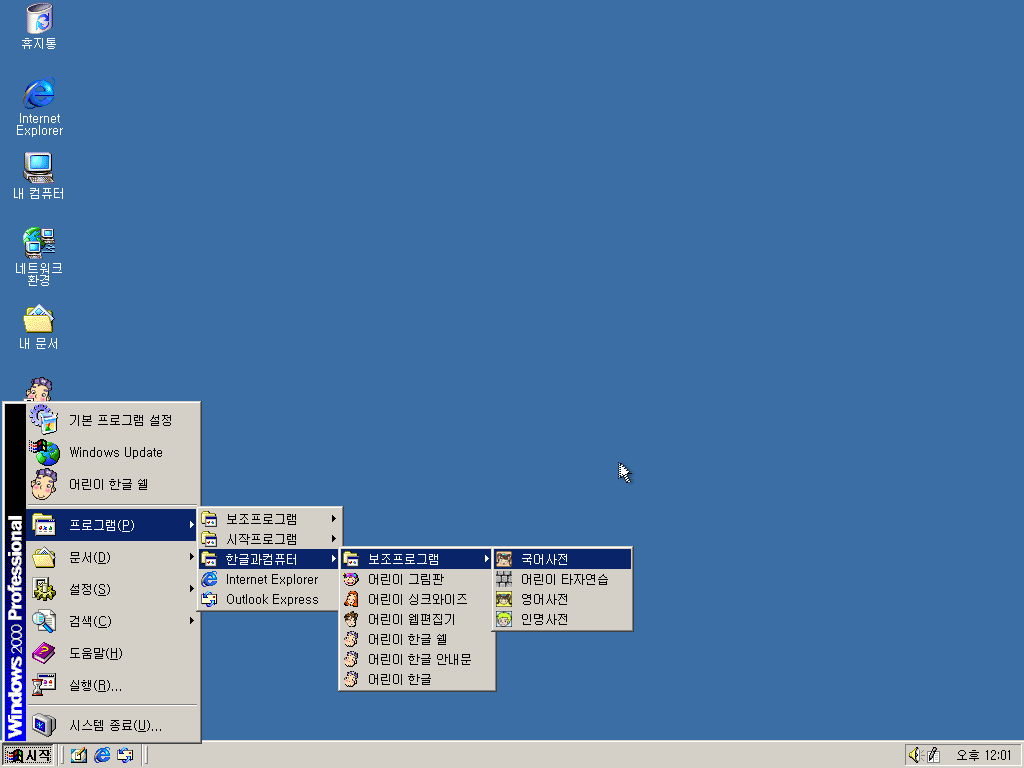The height and width of the screenshot is (768, 1024).
Task: Expand the 시작프로그램 folder submenu
Action: pos(270,539)
